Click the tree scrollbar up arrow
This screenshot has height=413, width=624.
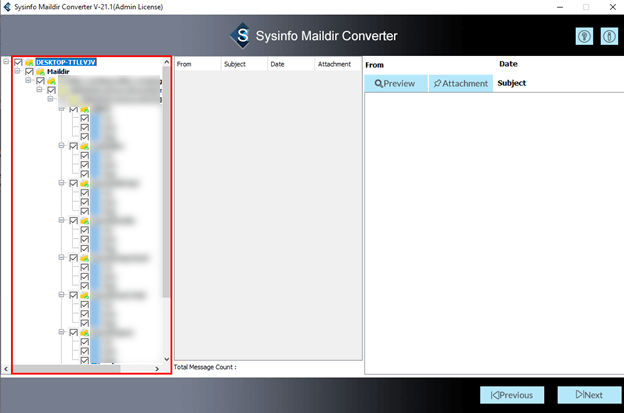pos(166,62)
